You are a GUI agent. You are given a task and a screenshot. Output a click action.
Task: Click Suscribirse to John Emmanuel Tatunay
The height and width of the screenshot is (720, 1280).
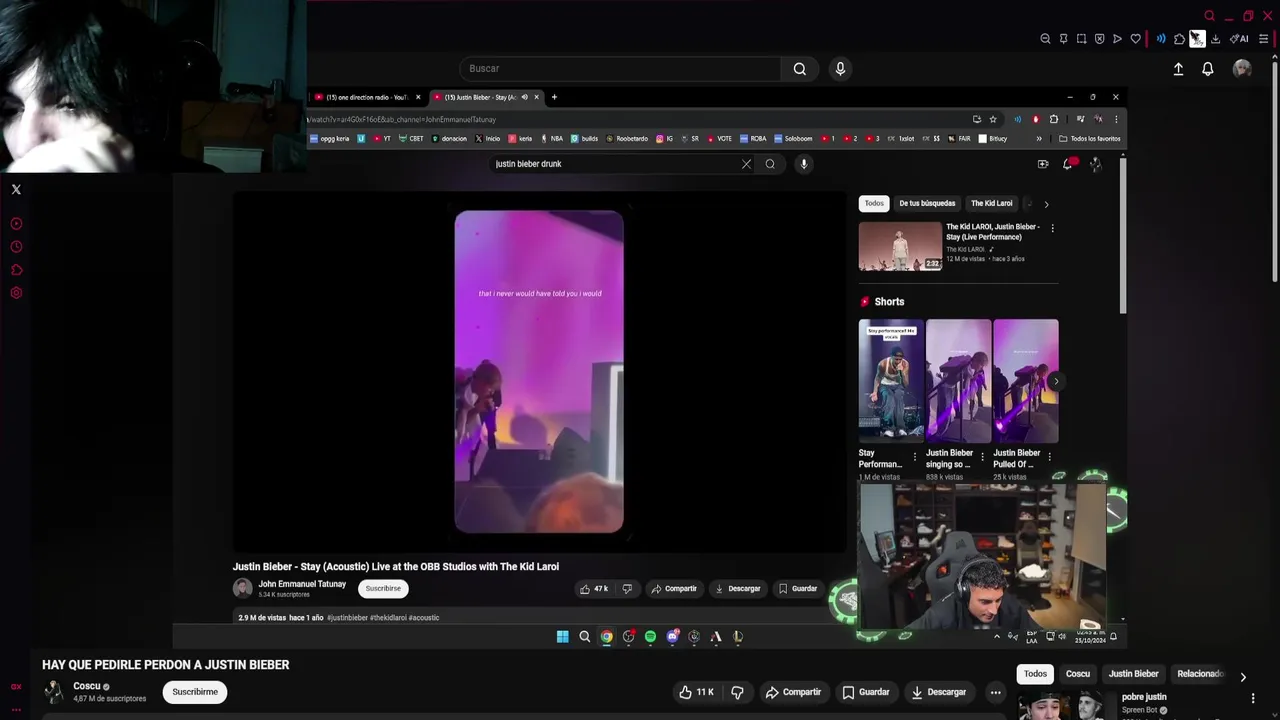coord(383,589)
